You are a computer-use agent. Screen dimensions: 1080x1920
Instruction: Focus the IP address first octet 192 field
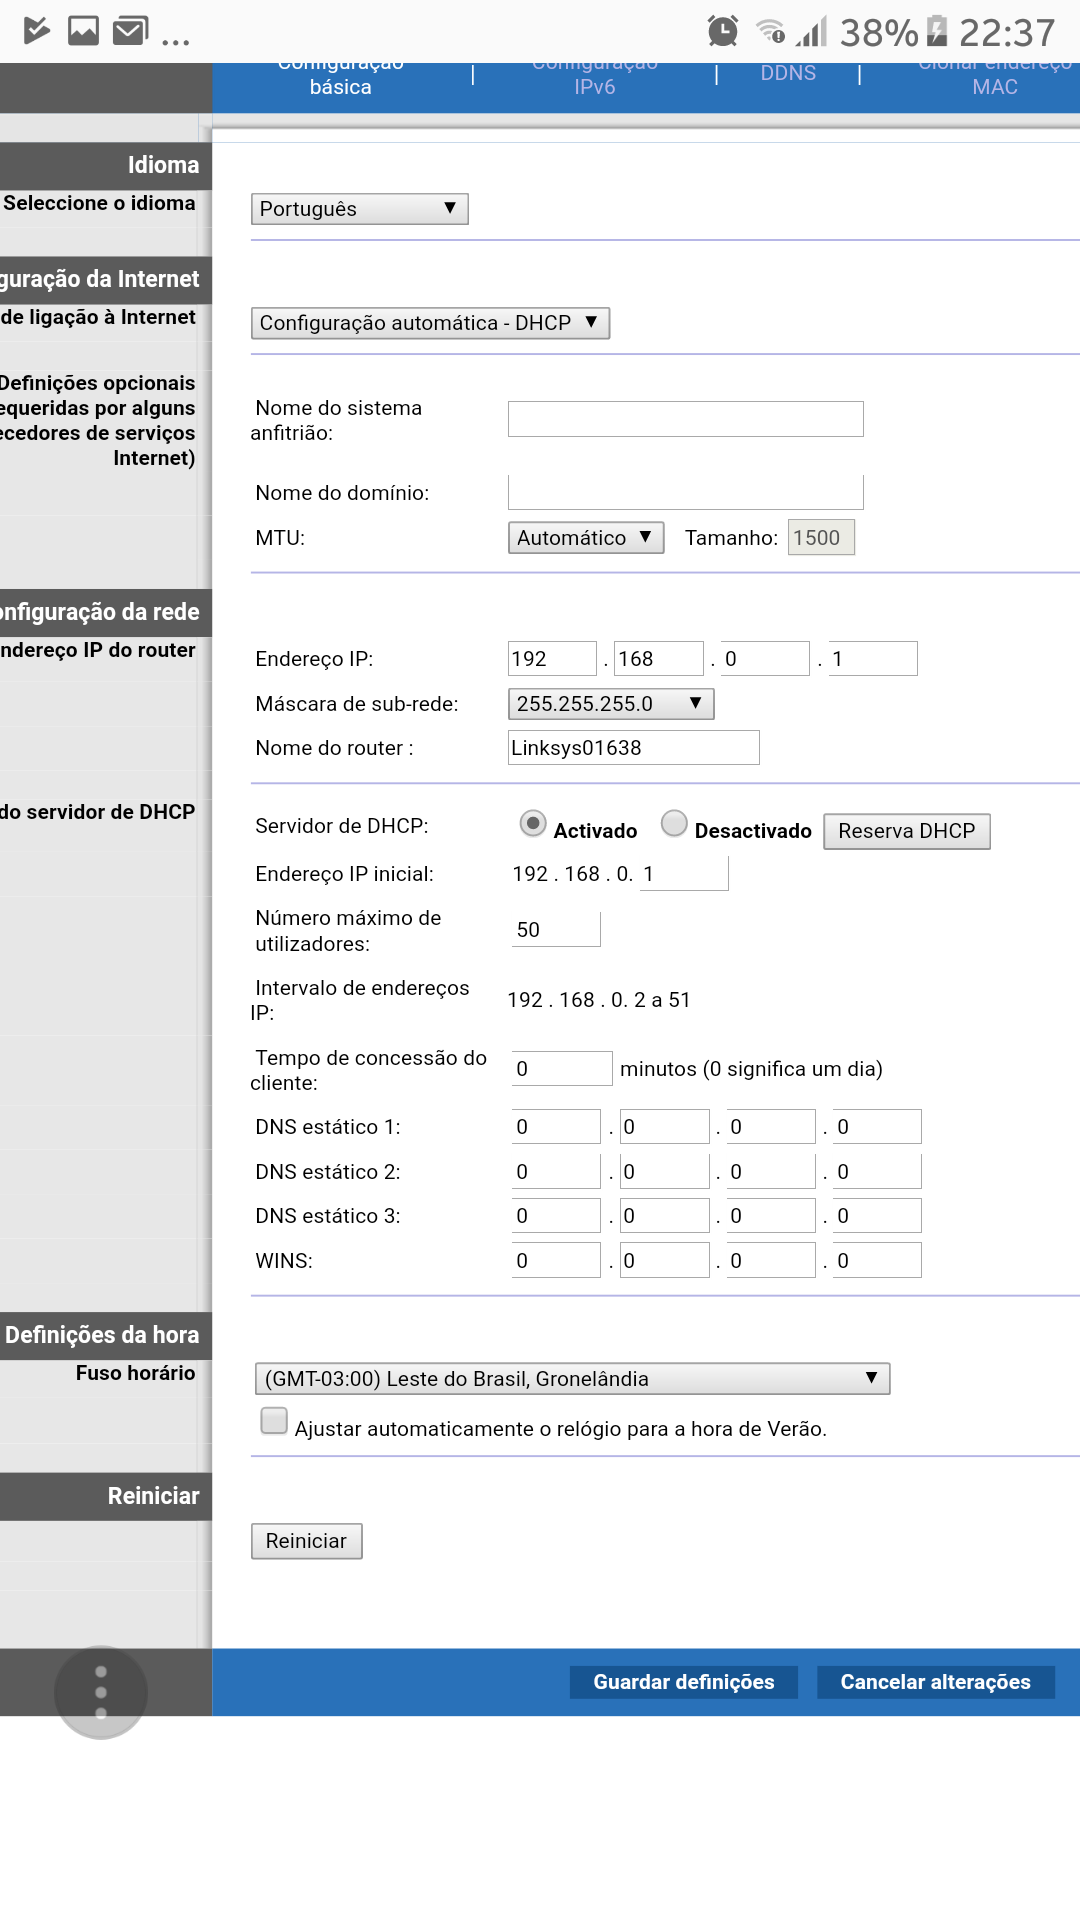(x=552, y=659)
